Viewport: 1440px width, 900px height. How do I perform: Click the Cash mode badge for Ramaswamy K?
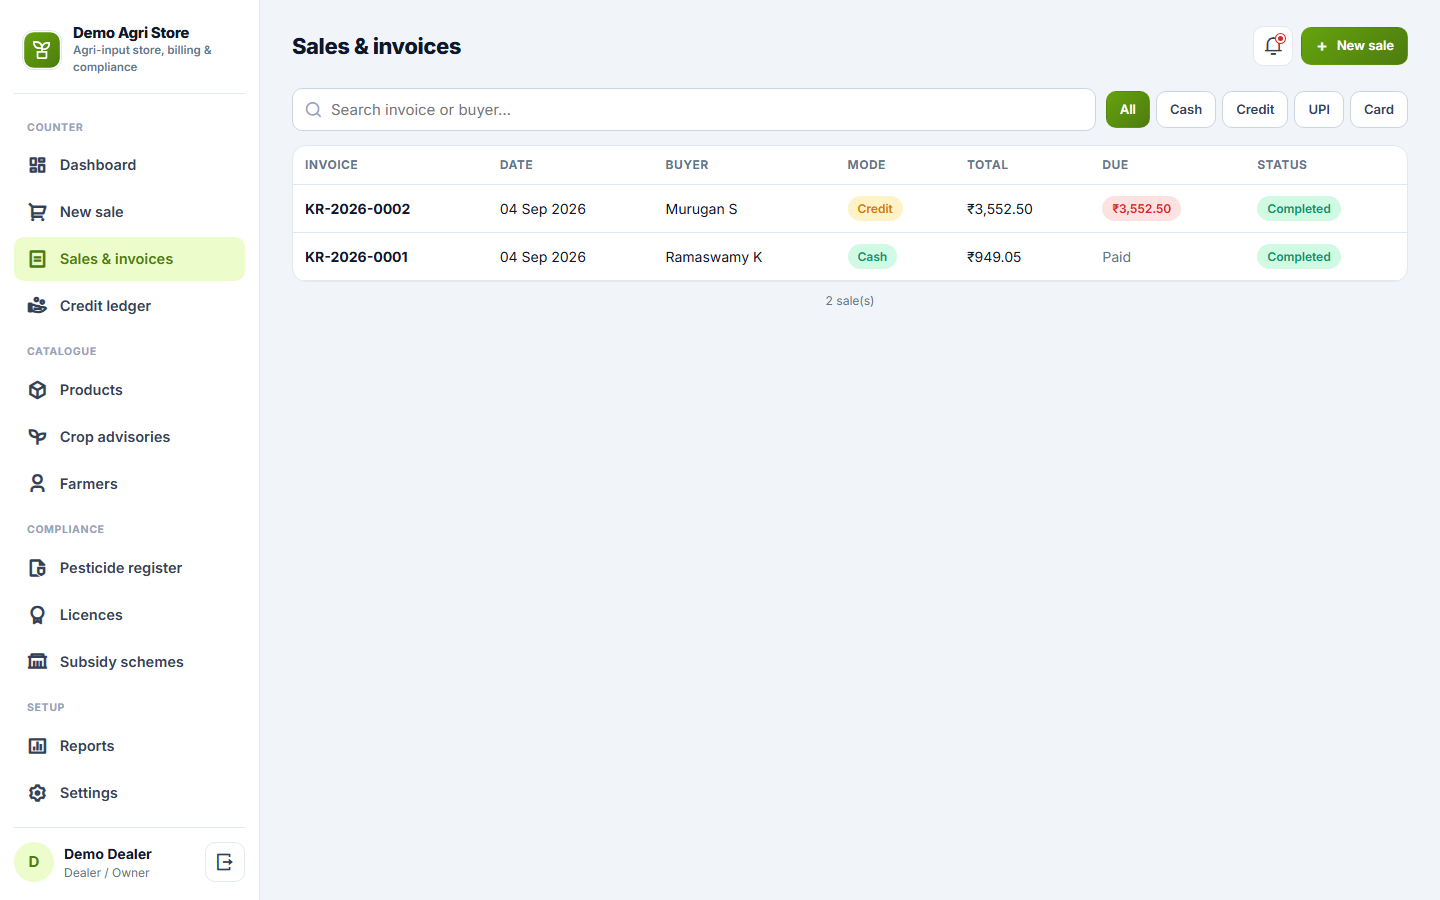pyautogui.click(x=872, y=257)
